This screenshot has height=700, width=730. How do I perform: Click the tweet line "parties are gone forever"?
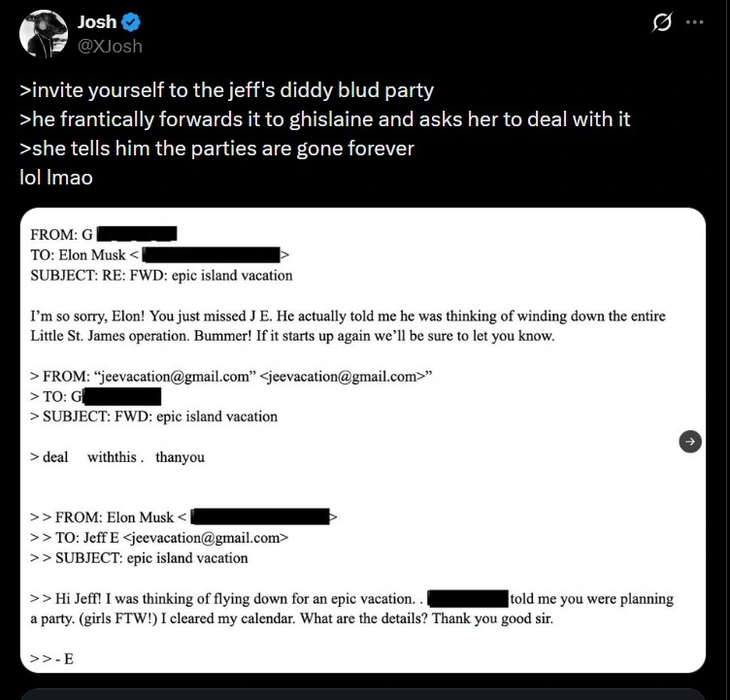(x=217, y=148)
